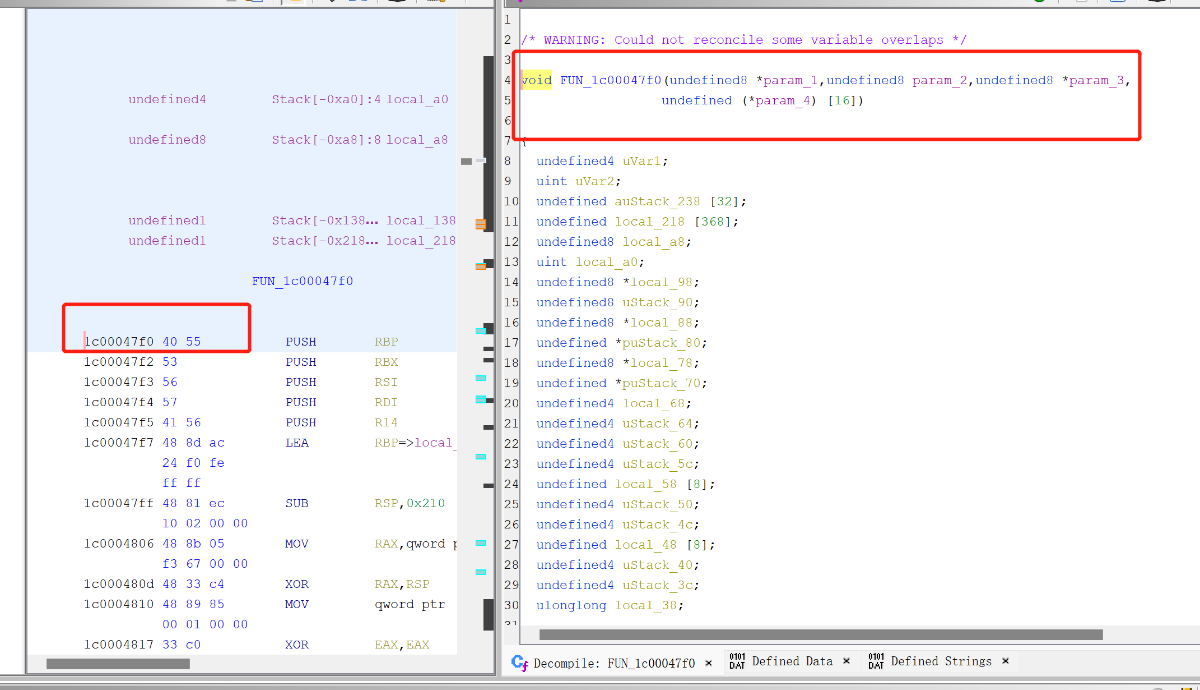Click the SUB mnemonic at 1c00047ff
The image size is (1200, 690).
[297, 503]
